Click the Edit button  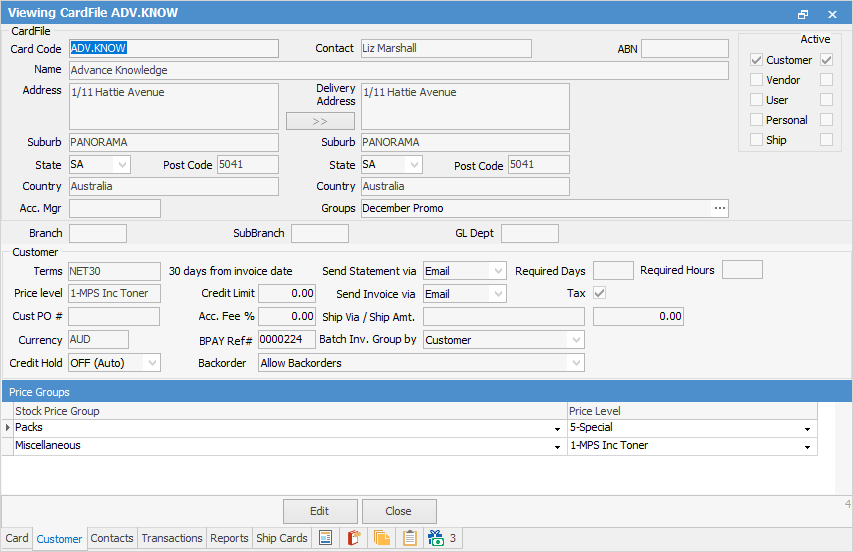coord(320,511)
